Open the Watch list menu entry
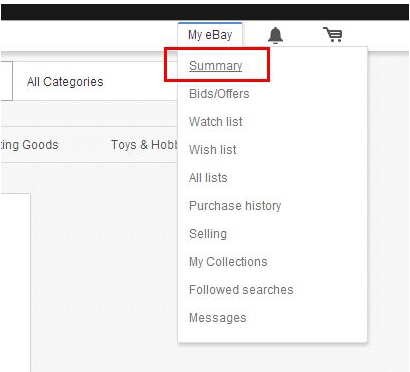Screen dimensions: 410x372 click(216, 122)
